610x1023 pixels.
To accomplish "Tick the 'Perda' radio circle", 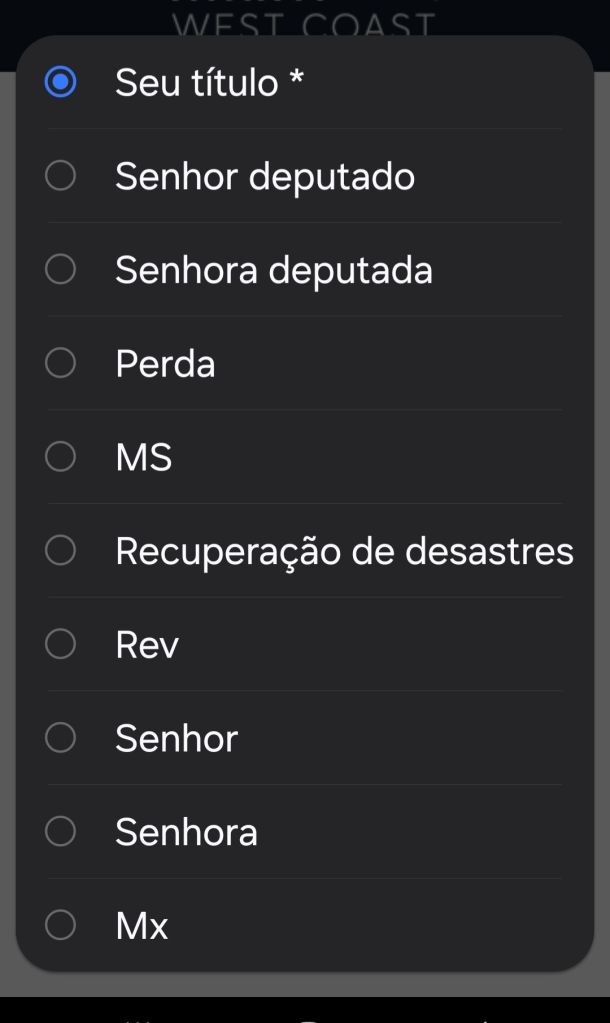I will coord(61,363).
